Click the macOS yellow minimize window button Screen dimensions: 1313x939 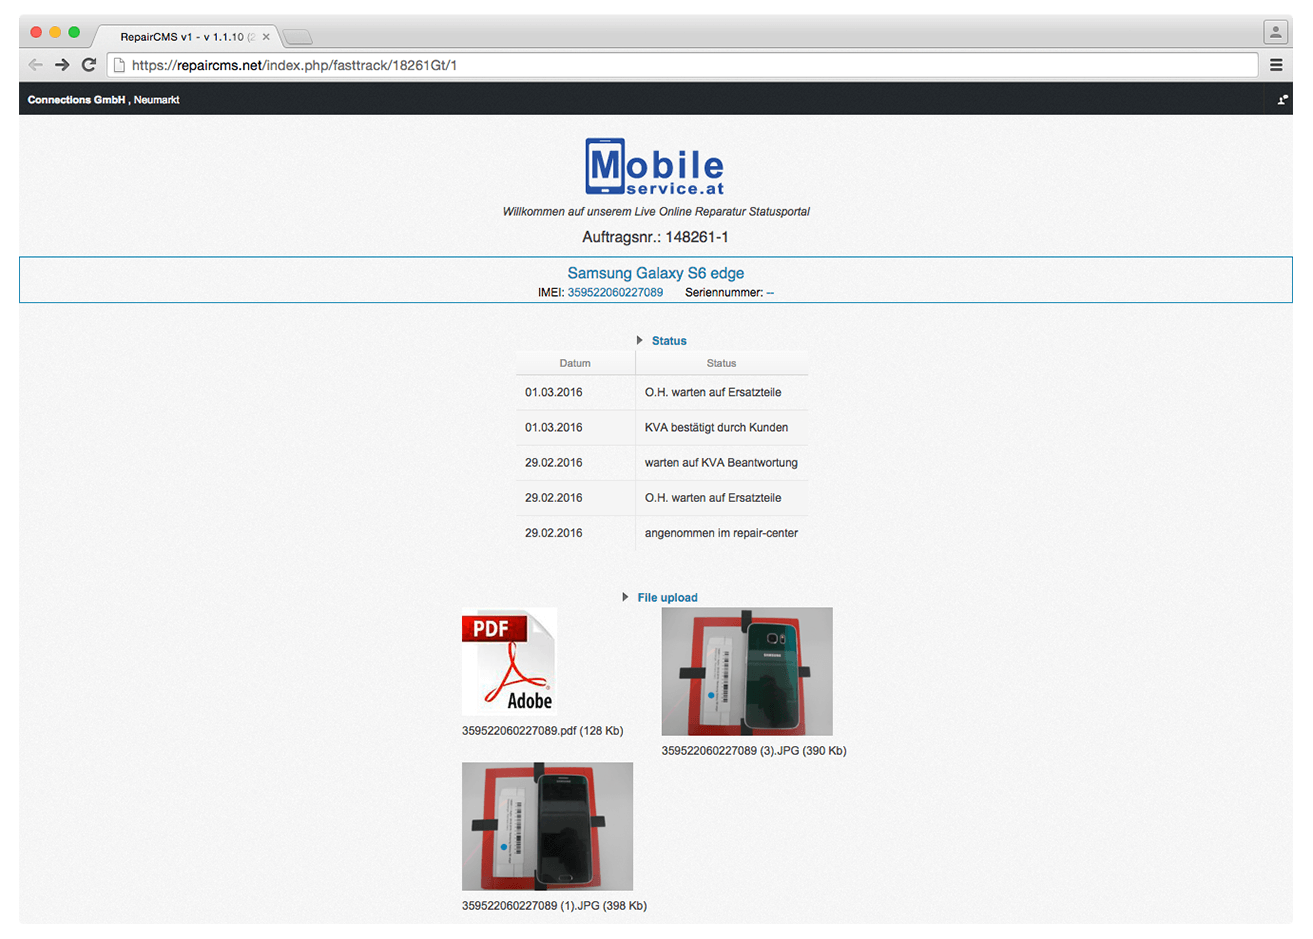[x=55, y=32]
